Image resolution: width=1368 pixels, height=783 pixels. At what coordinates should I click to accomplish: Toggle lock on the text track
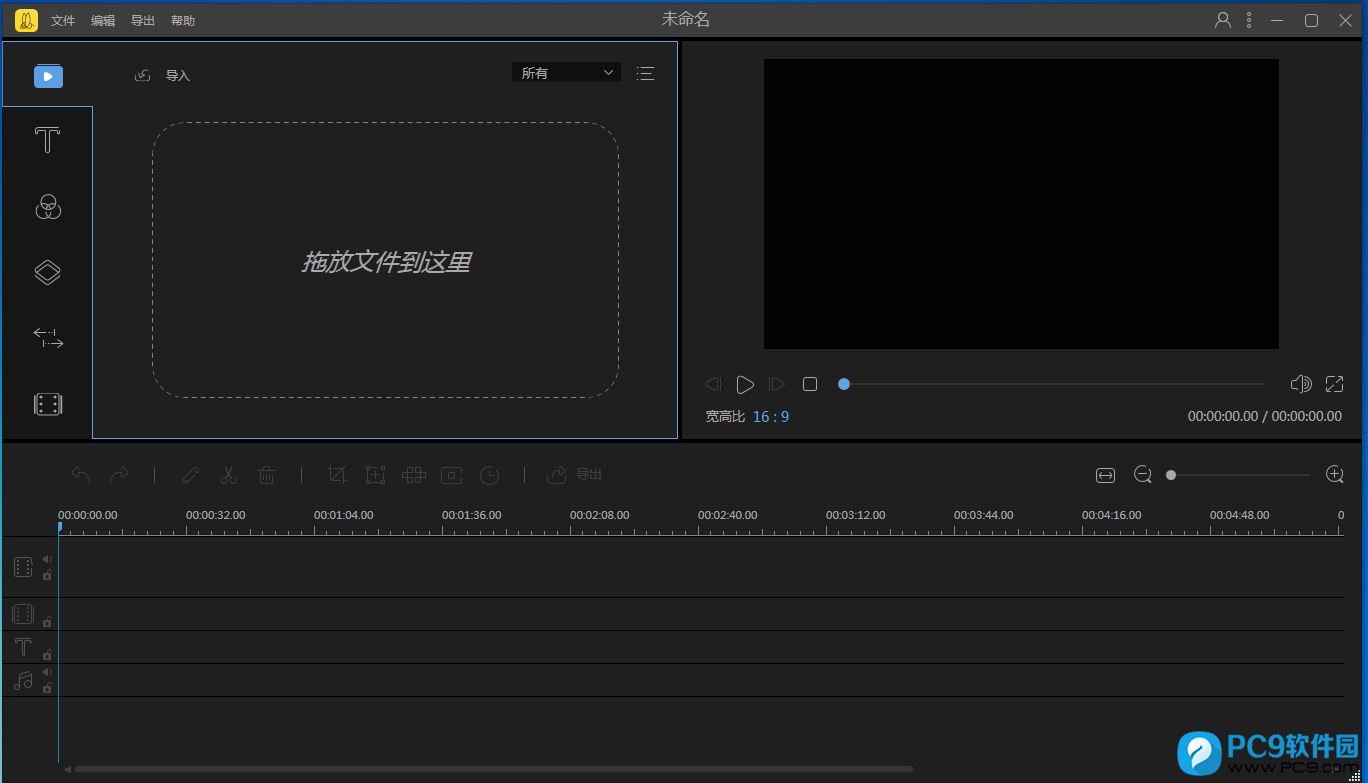(x=47, y=655)
